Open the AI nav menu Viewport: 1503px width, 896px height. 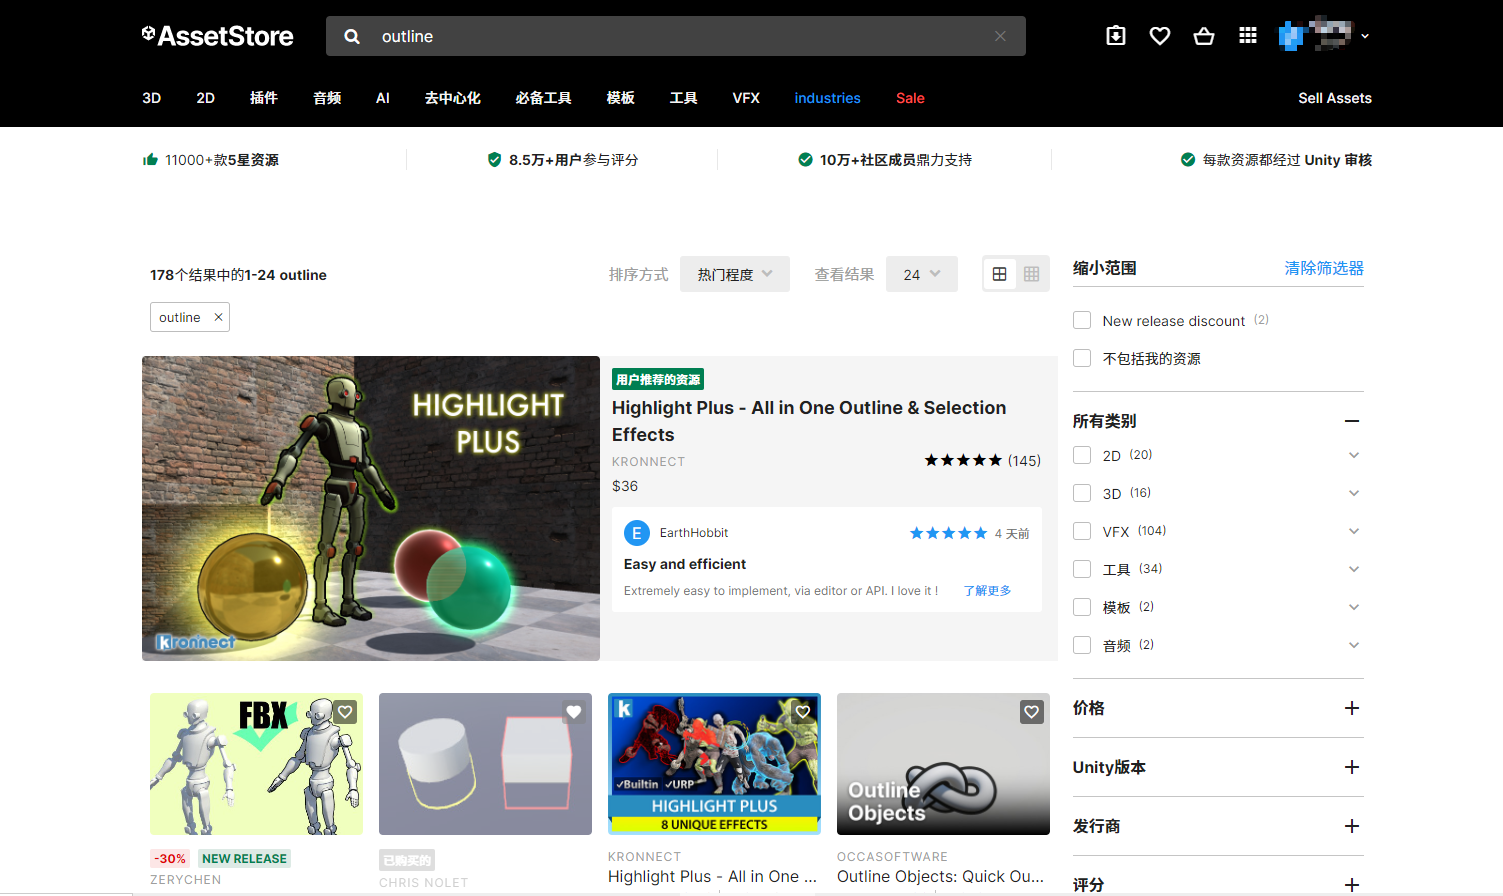coord(383,98)
